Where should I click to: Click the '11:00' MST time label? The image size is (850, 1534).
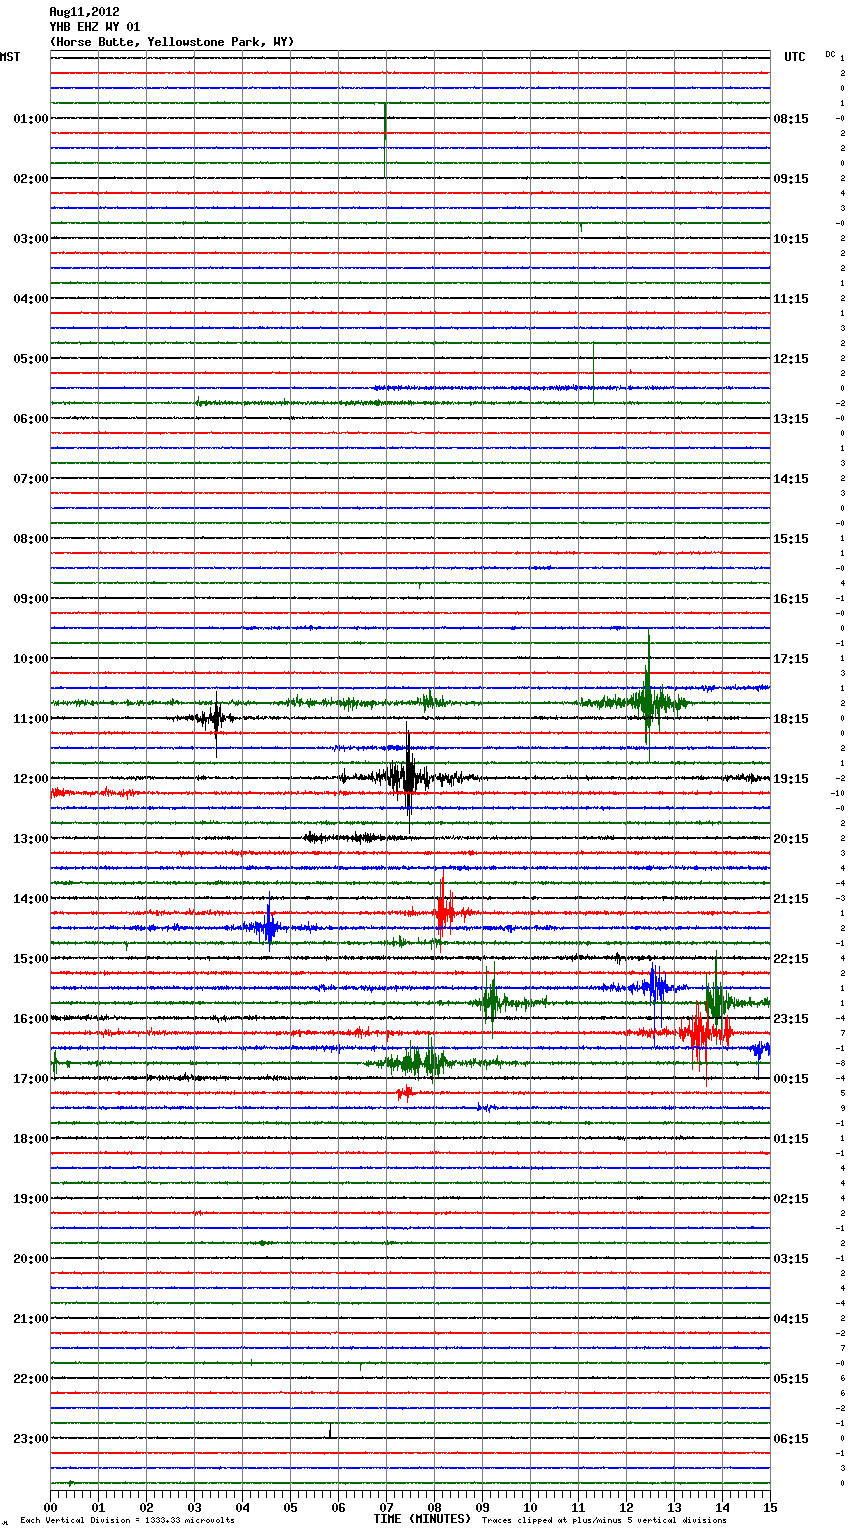coord(30,719)
